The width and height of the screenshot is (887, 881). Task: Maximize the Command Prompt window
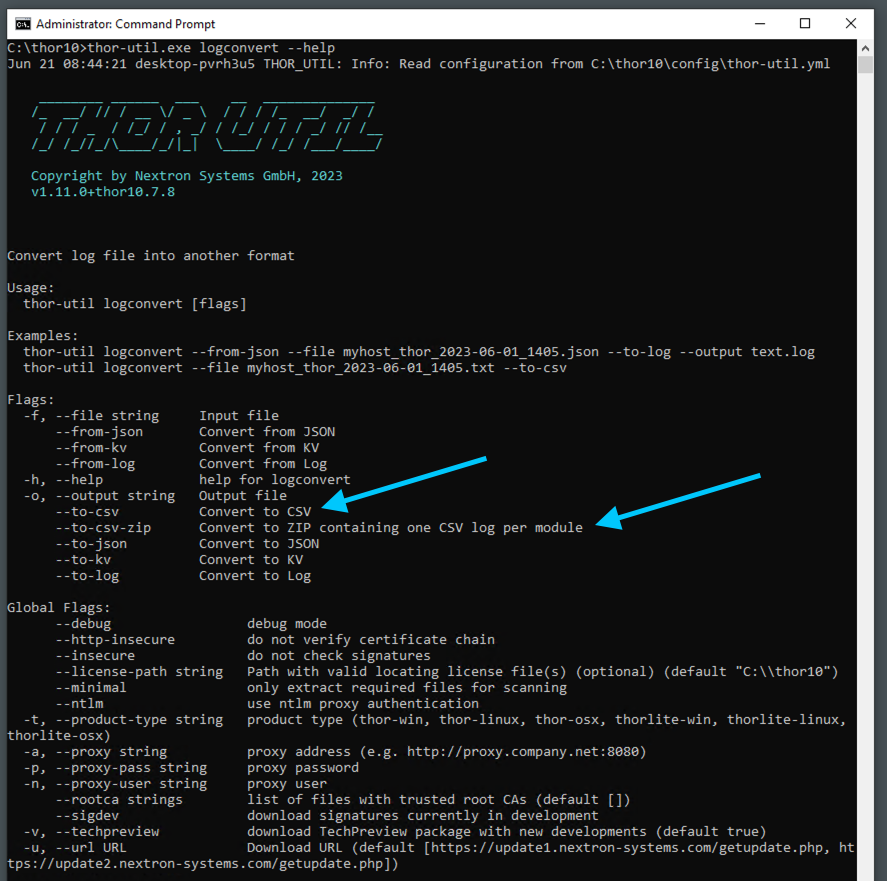[804, 23]
